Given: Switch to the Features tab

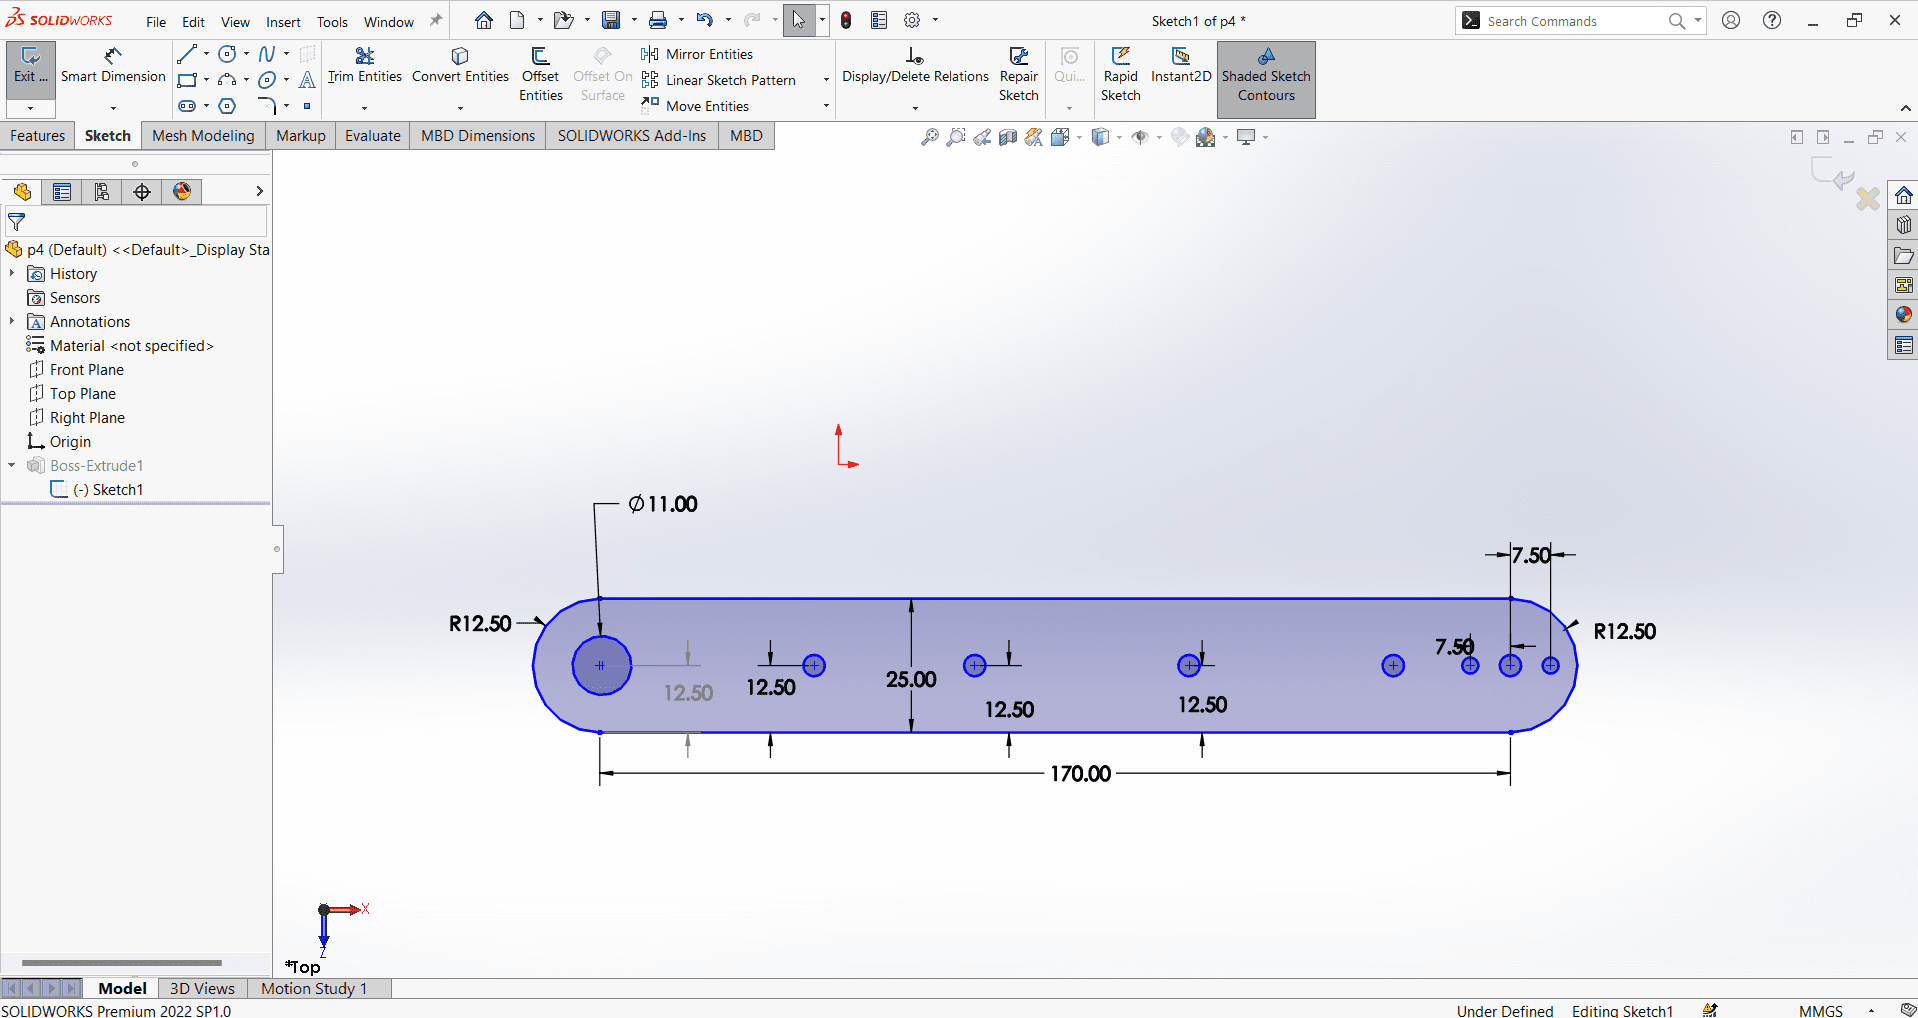Looking at the screenshot, I should pyautogui.click(x=38, y=136).
